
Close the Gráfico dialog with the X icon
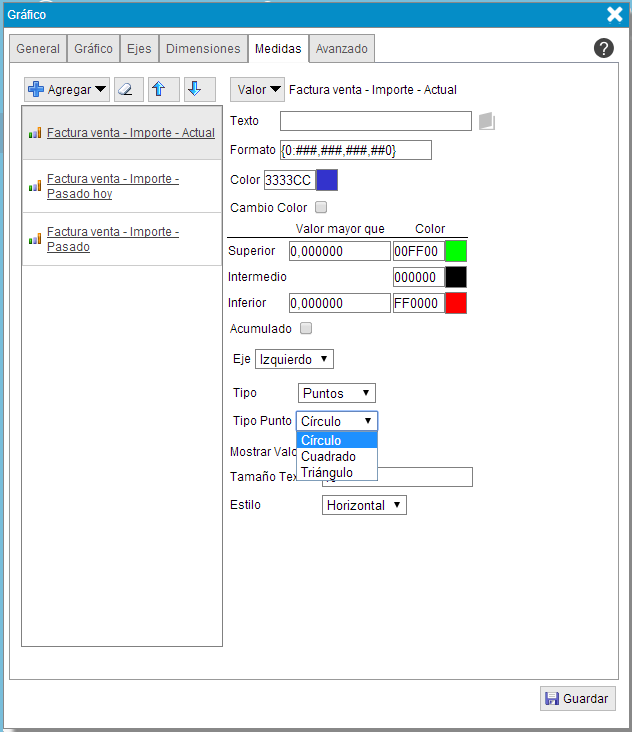point(615,14)
